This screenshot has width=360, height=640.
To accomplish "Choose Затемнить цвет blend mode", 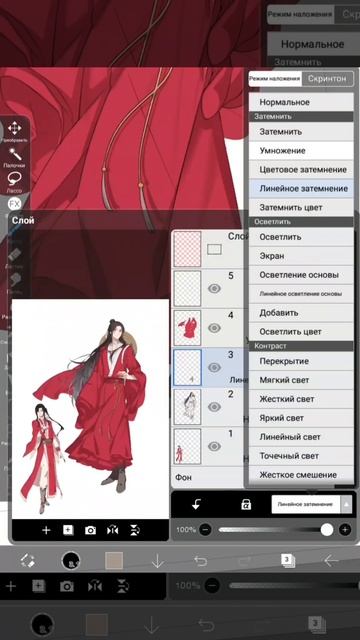I will 301,207.
